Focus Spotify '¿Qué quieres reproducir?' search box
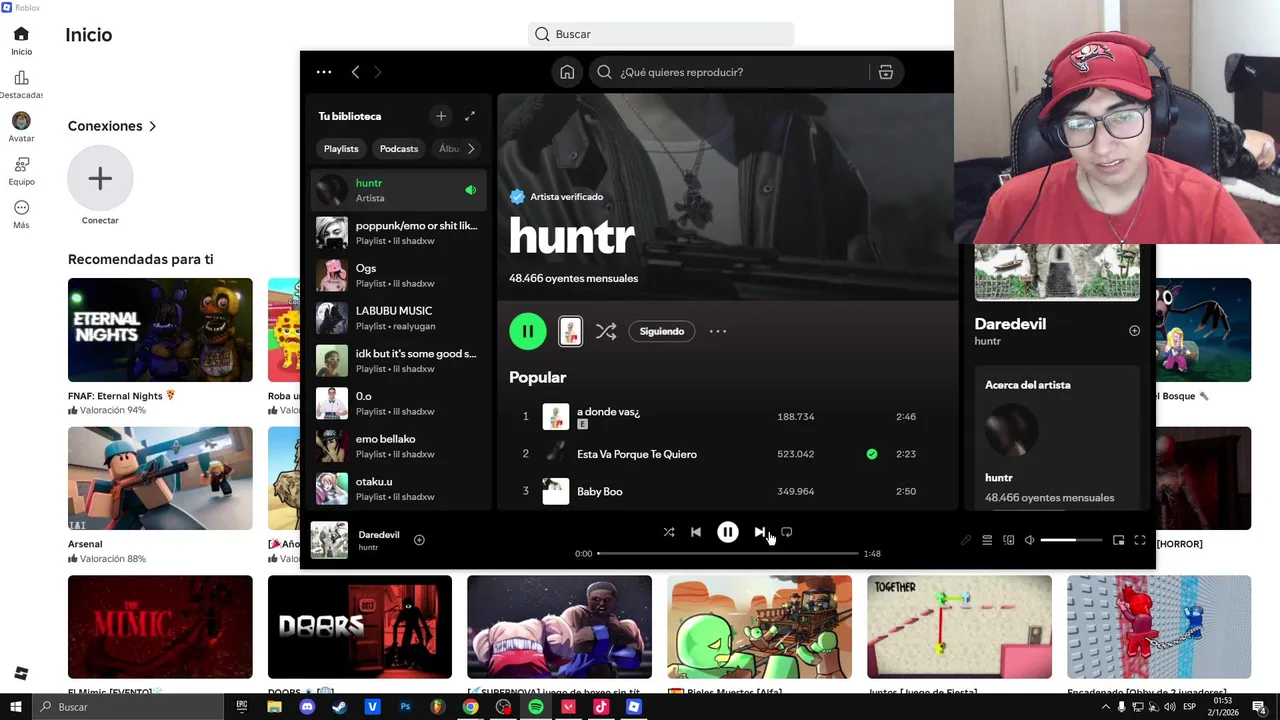This screenshot has width=1280, height=720. (x=730, y=72)
